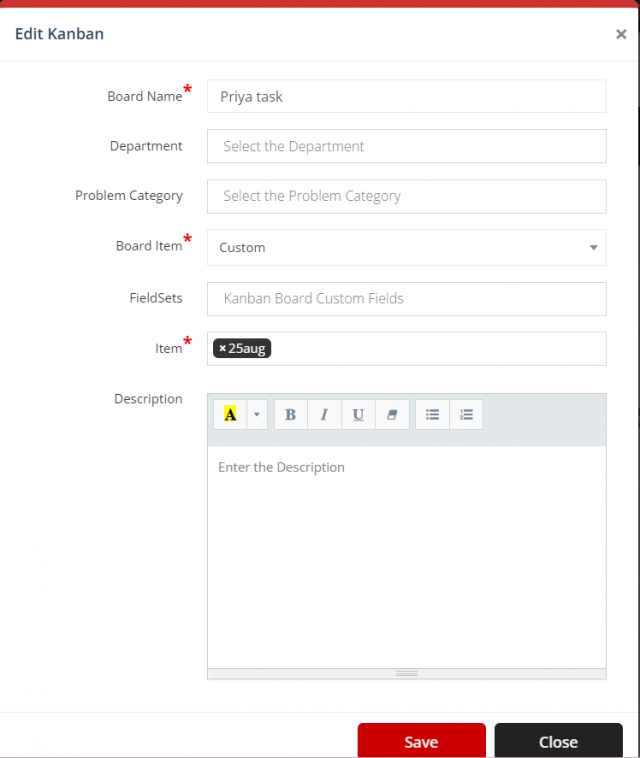Open the text color options dropdown arrow
The width and height of the screenshot is (640, 758).
(257, 414)
